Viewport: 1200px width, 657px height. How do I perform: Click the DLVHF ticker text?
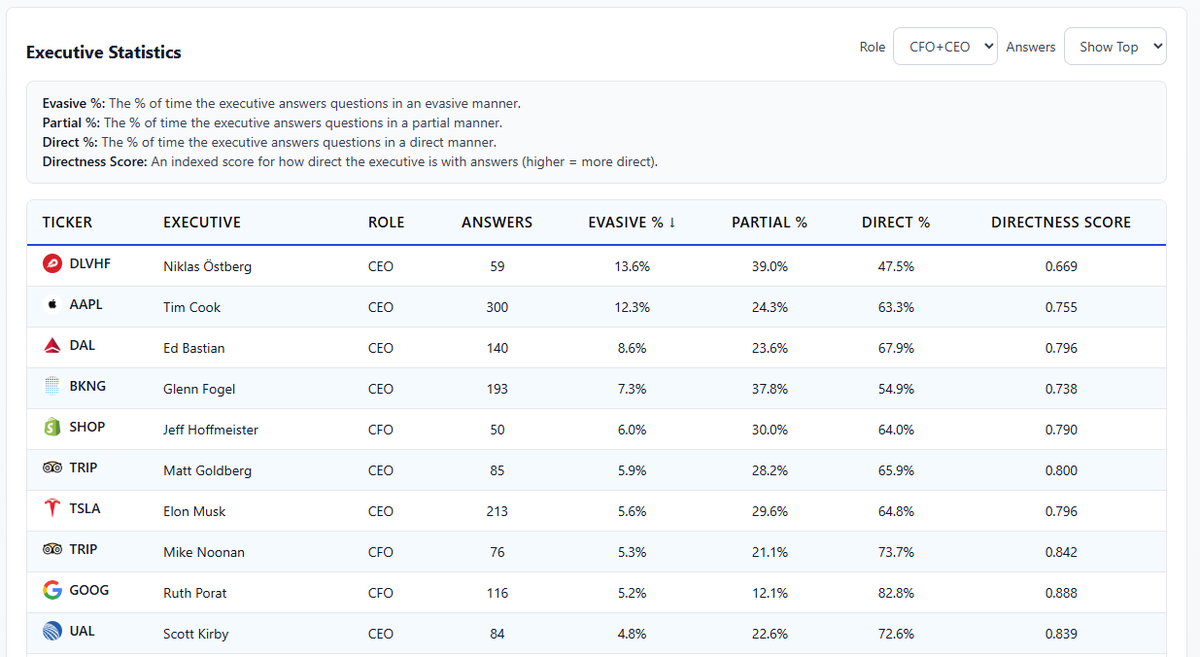(90, 265)
